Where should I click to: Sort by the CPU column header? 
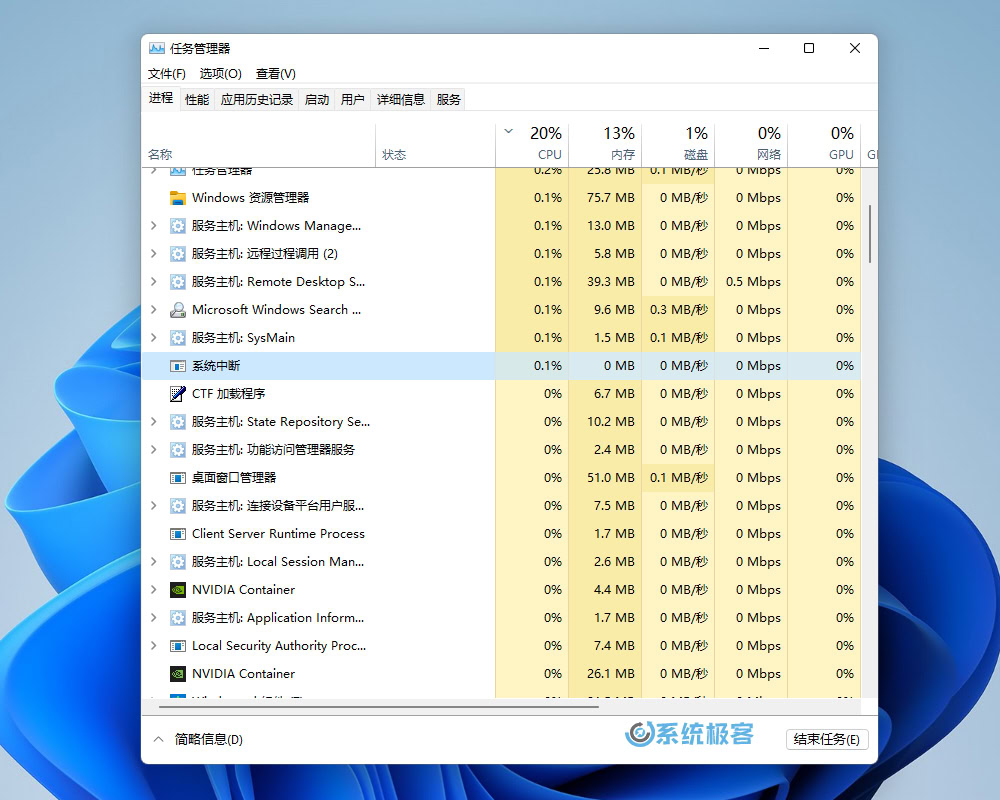point(532,144)
